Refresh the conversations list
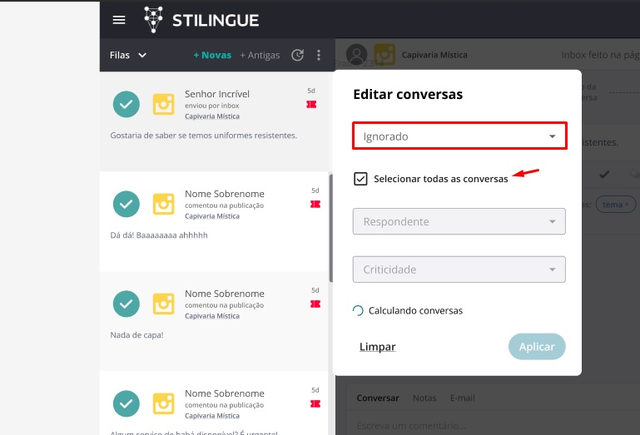 click(298, 55)
